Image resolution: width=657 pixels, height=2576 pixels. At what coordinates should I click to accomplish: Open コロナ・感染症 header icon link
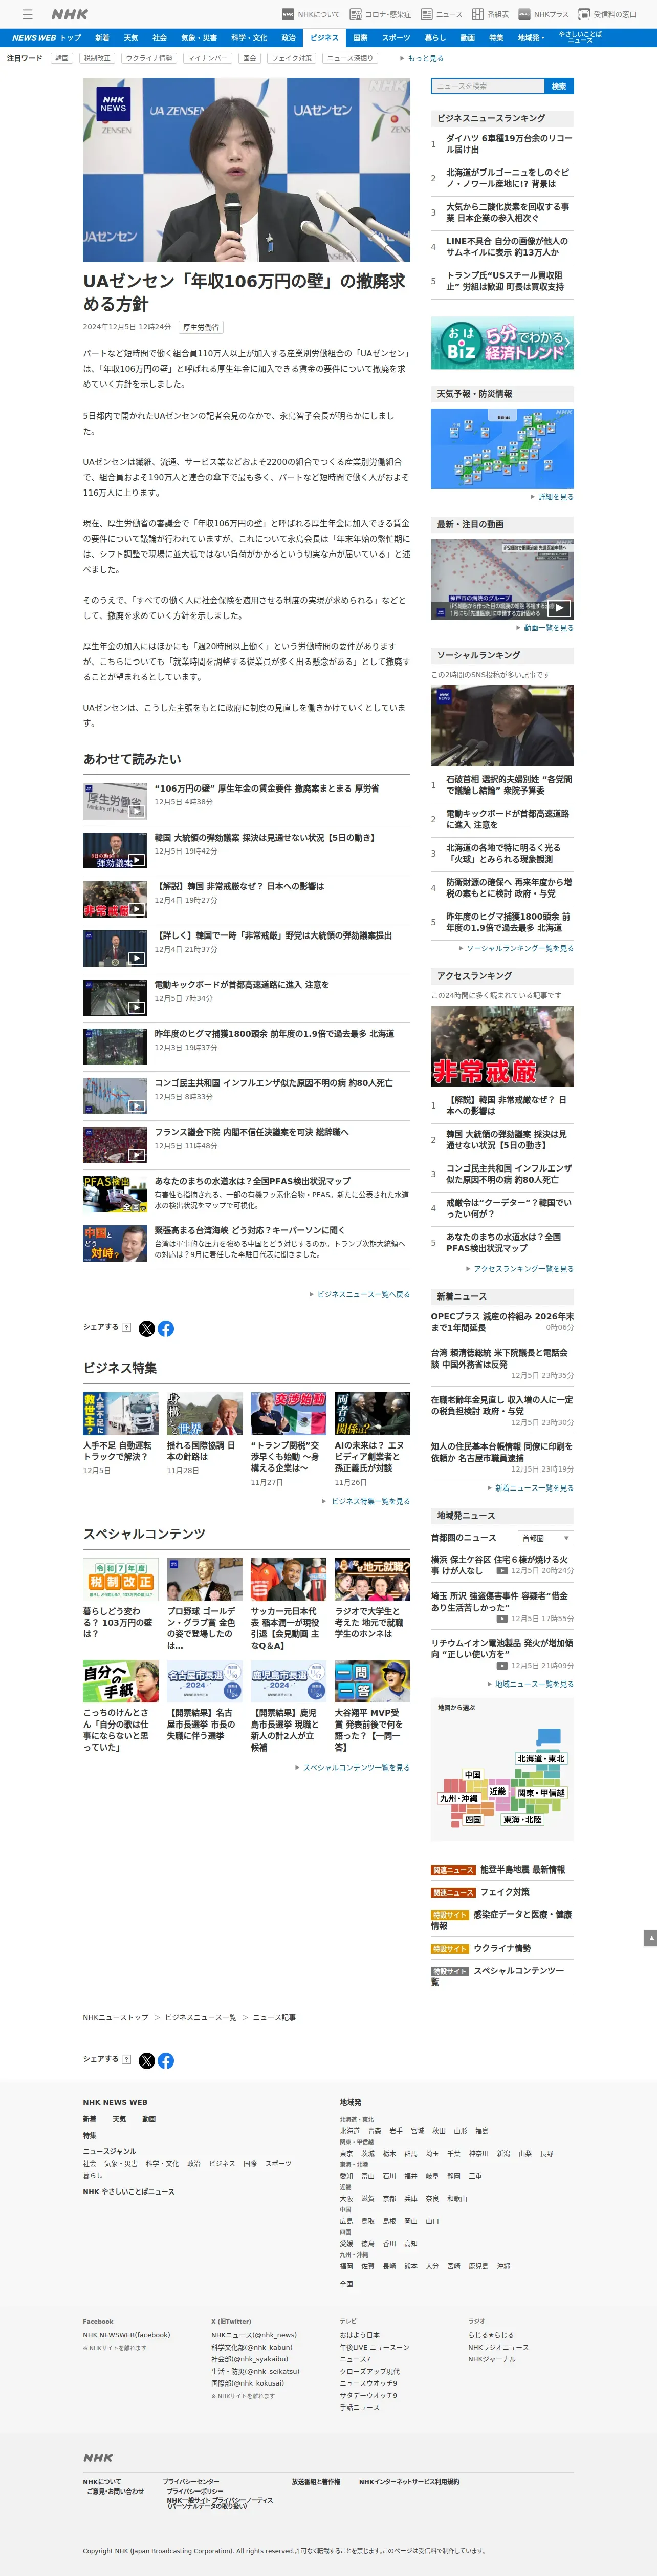380,14
